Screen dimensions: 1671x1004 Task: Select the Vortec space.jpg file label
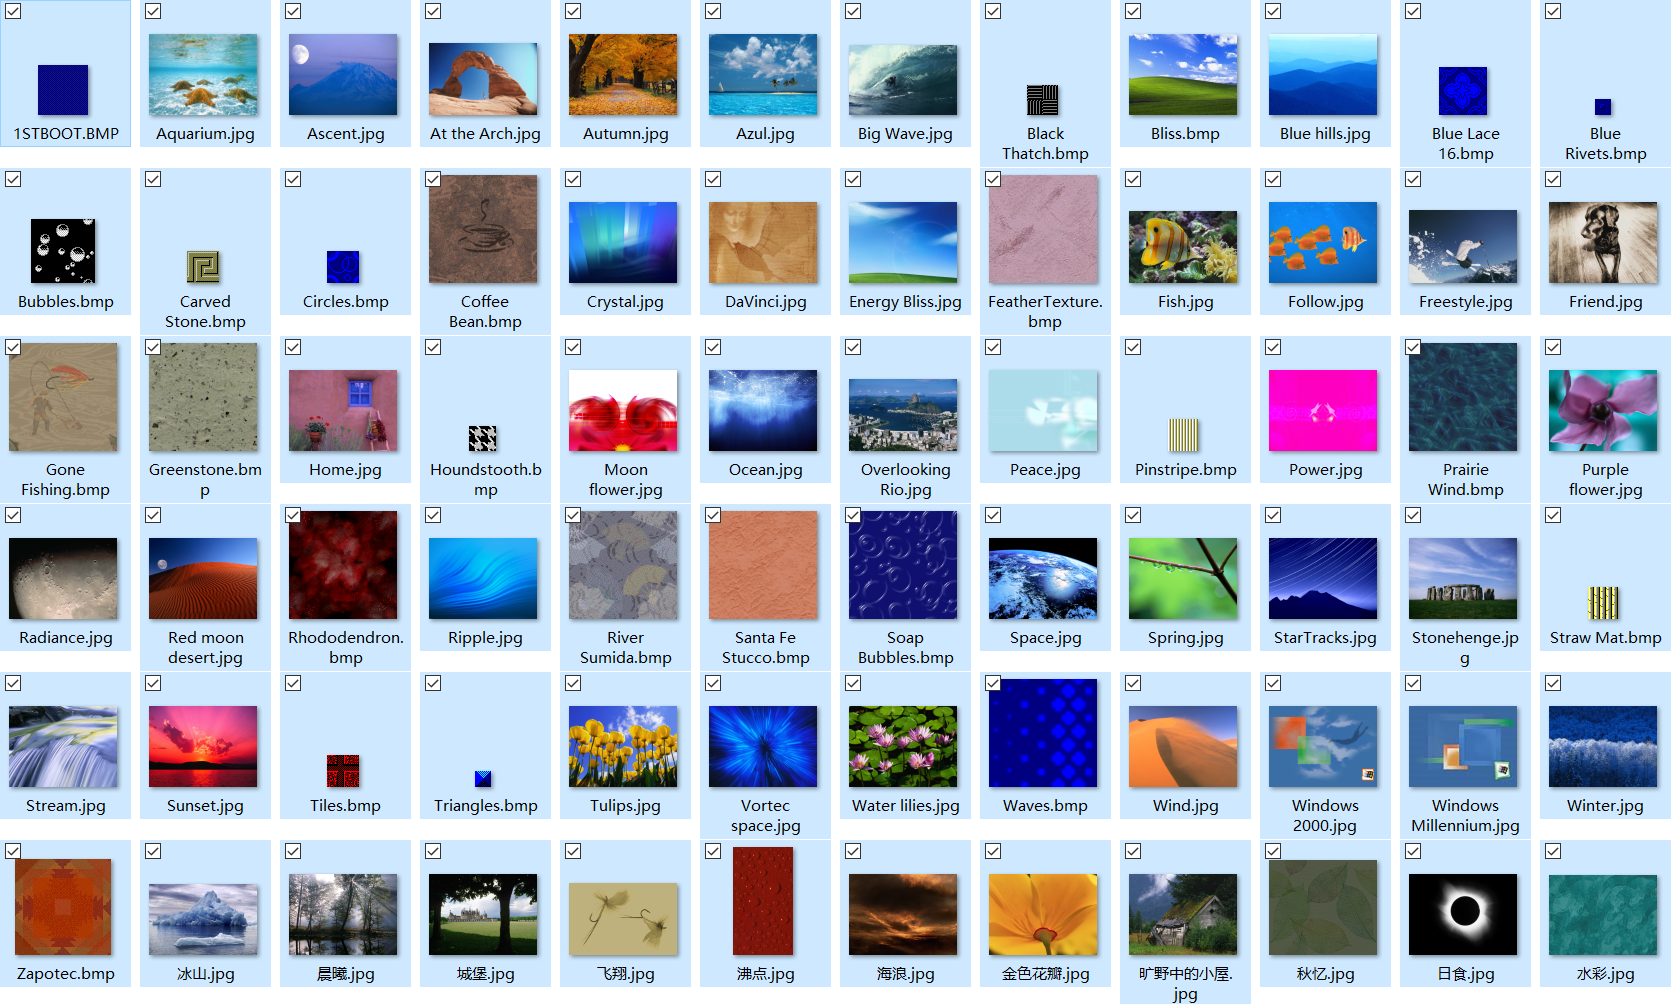[x=766, y=815]
